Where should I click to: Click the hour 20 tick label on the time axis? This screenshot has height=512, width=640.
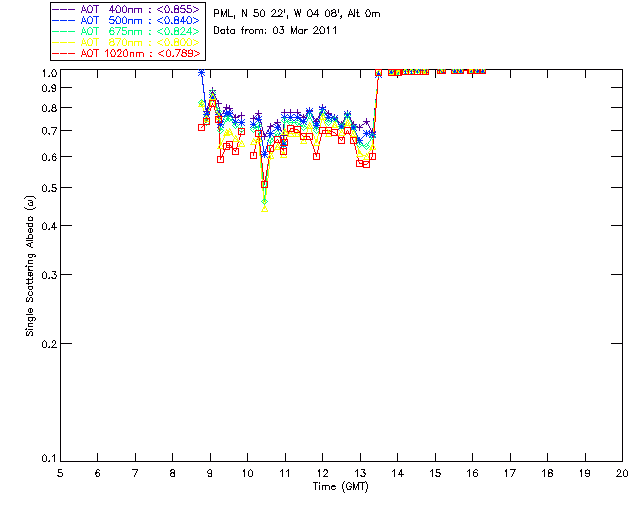pyautogui.click(x=622, y=473)
